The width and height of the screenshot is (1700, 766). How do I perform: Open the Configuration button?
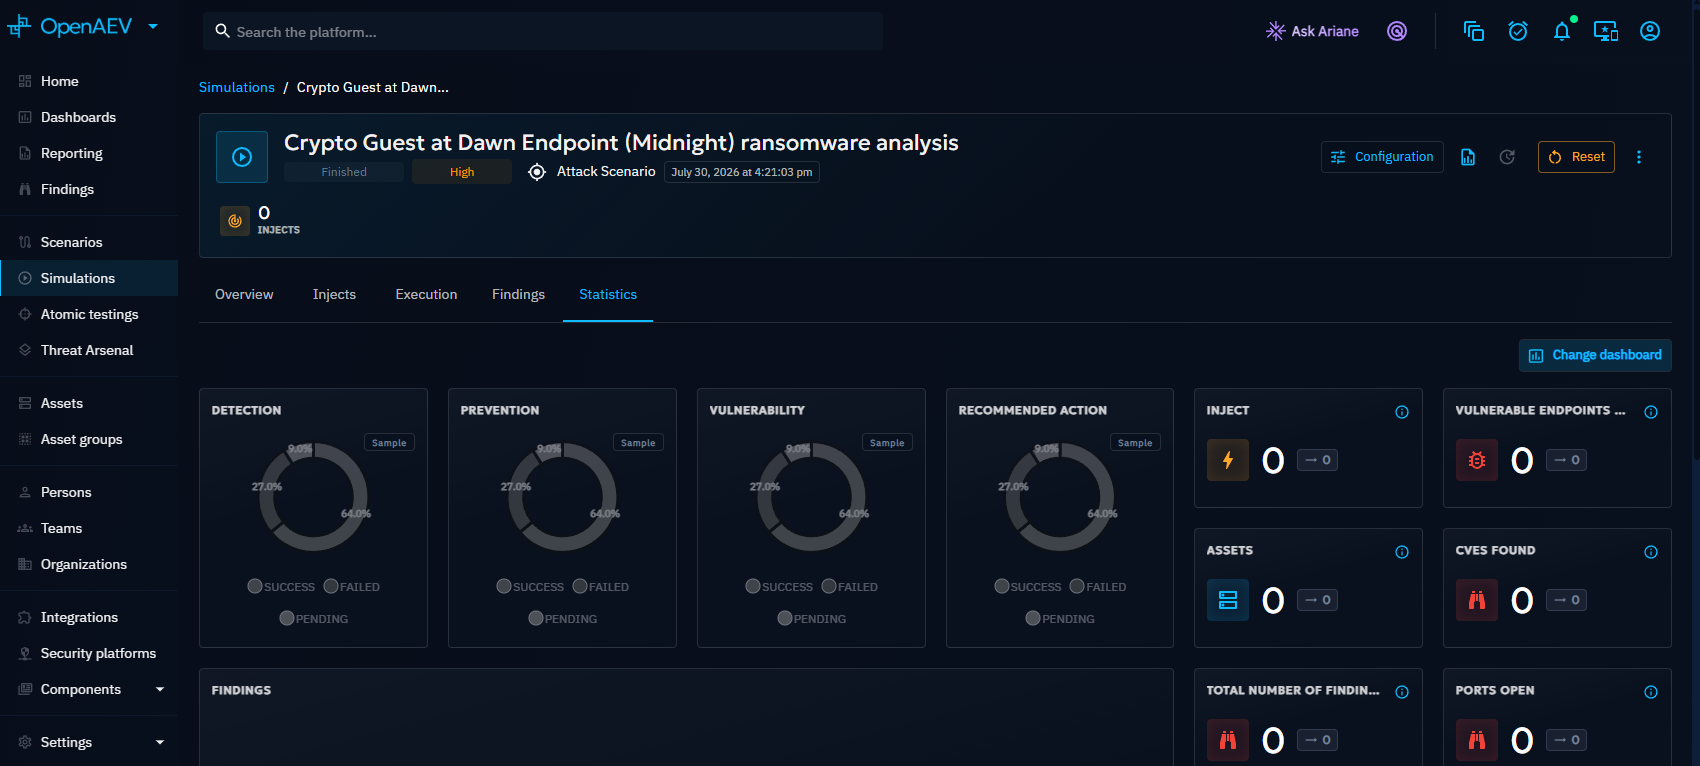point(1382,157)
